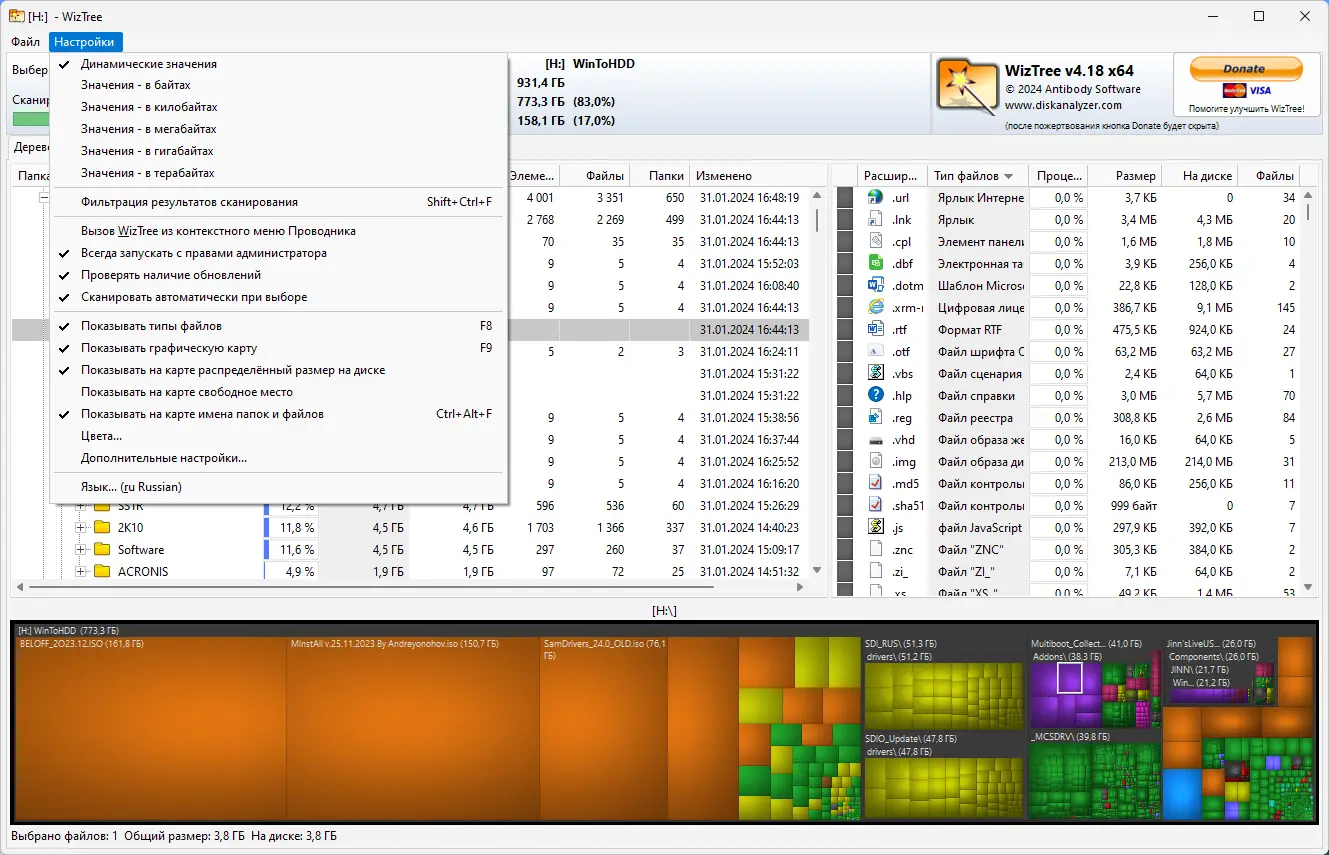Toggle 'Показывать типы файлов' option
The height and width of the screenshot is (855, 1329).
tap(279, 326)
